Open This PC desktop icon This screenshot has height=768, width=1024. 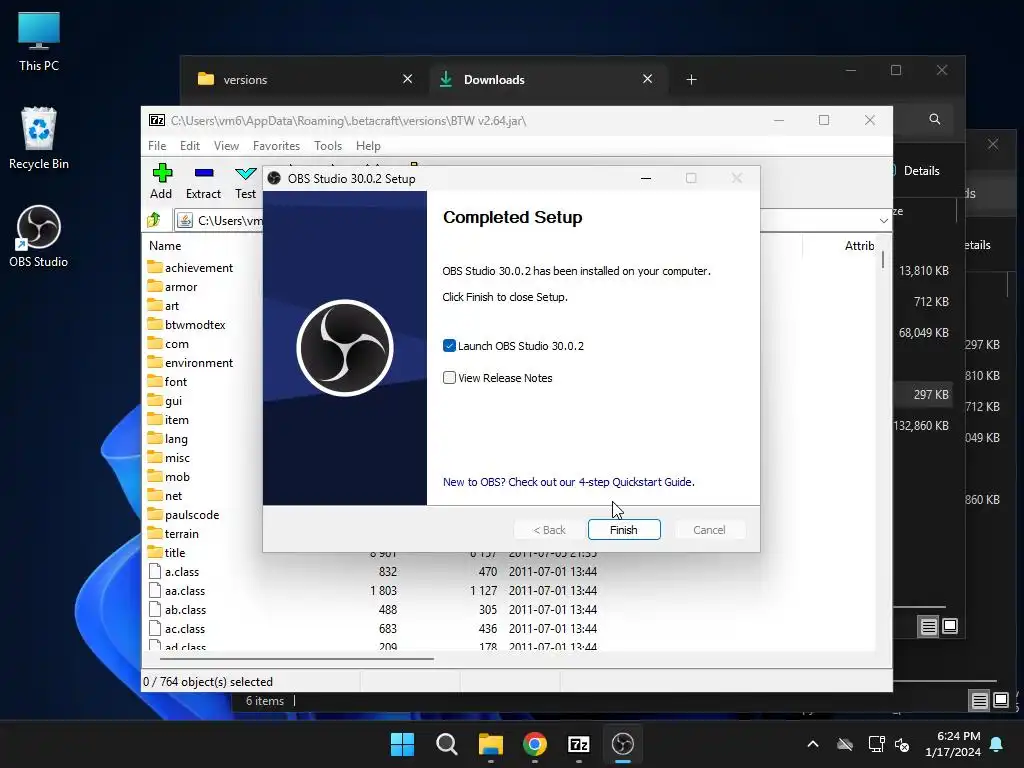point(39,42)
